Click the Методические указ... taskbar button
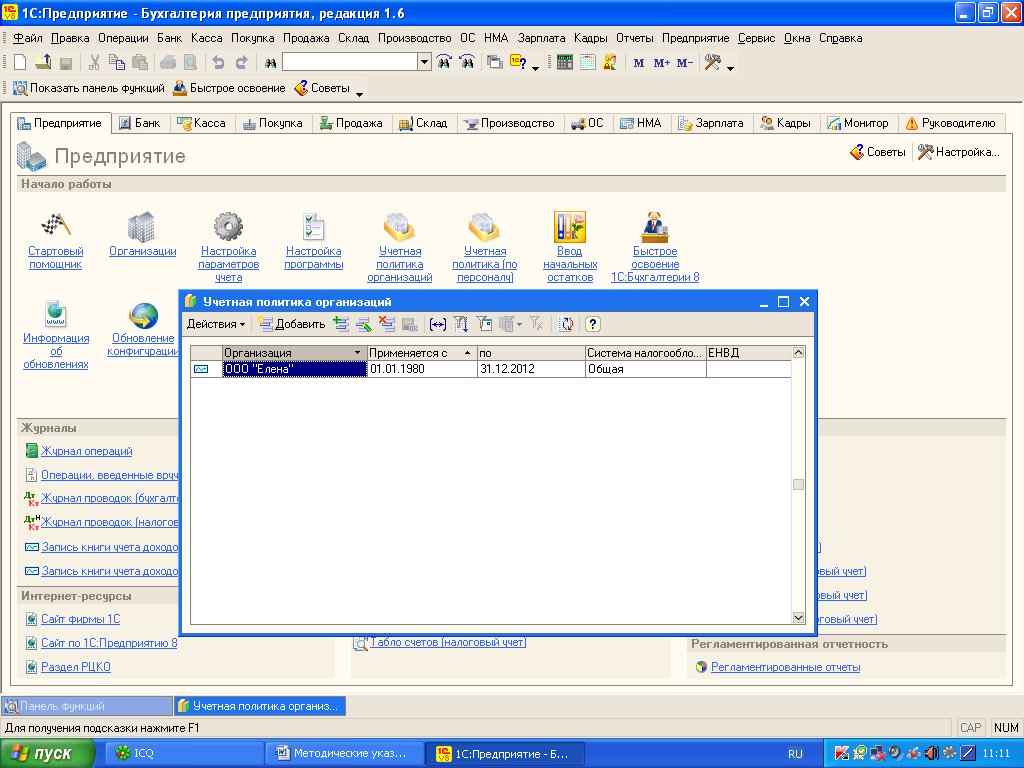This screenshot has height=768, width=1024. coord(344,753)
